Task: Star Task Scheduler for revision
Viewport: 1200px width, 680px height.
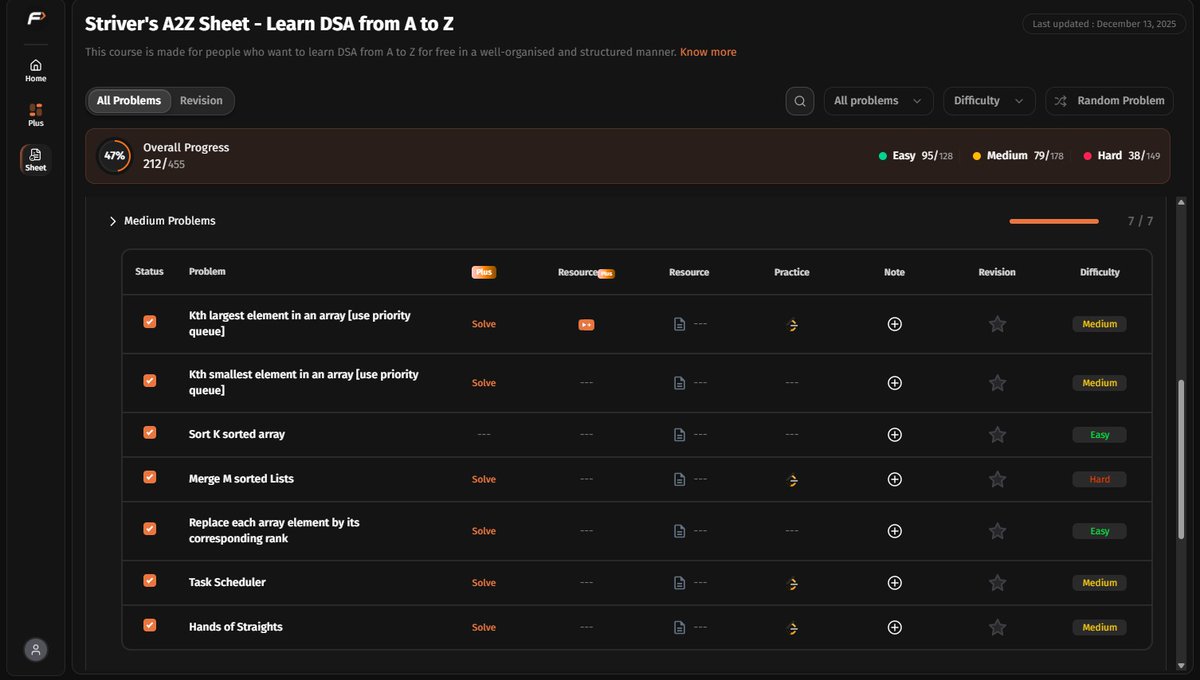Action: tap(997, 583)
